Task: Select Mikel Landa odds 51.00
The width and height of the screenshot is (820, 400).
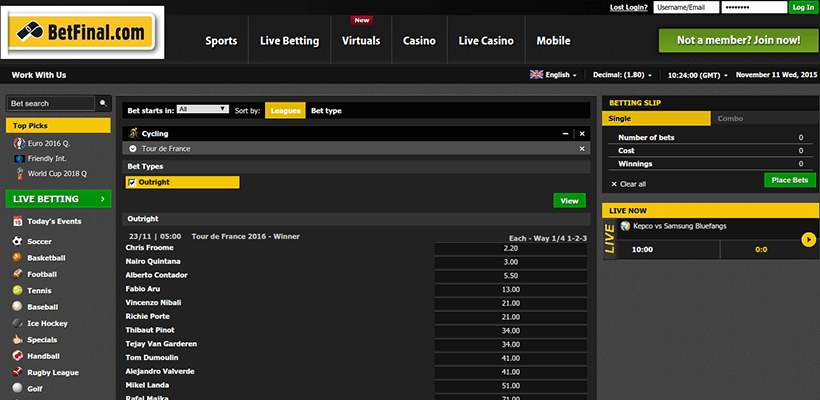Action: [x=510, y=385]
